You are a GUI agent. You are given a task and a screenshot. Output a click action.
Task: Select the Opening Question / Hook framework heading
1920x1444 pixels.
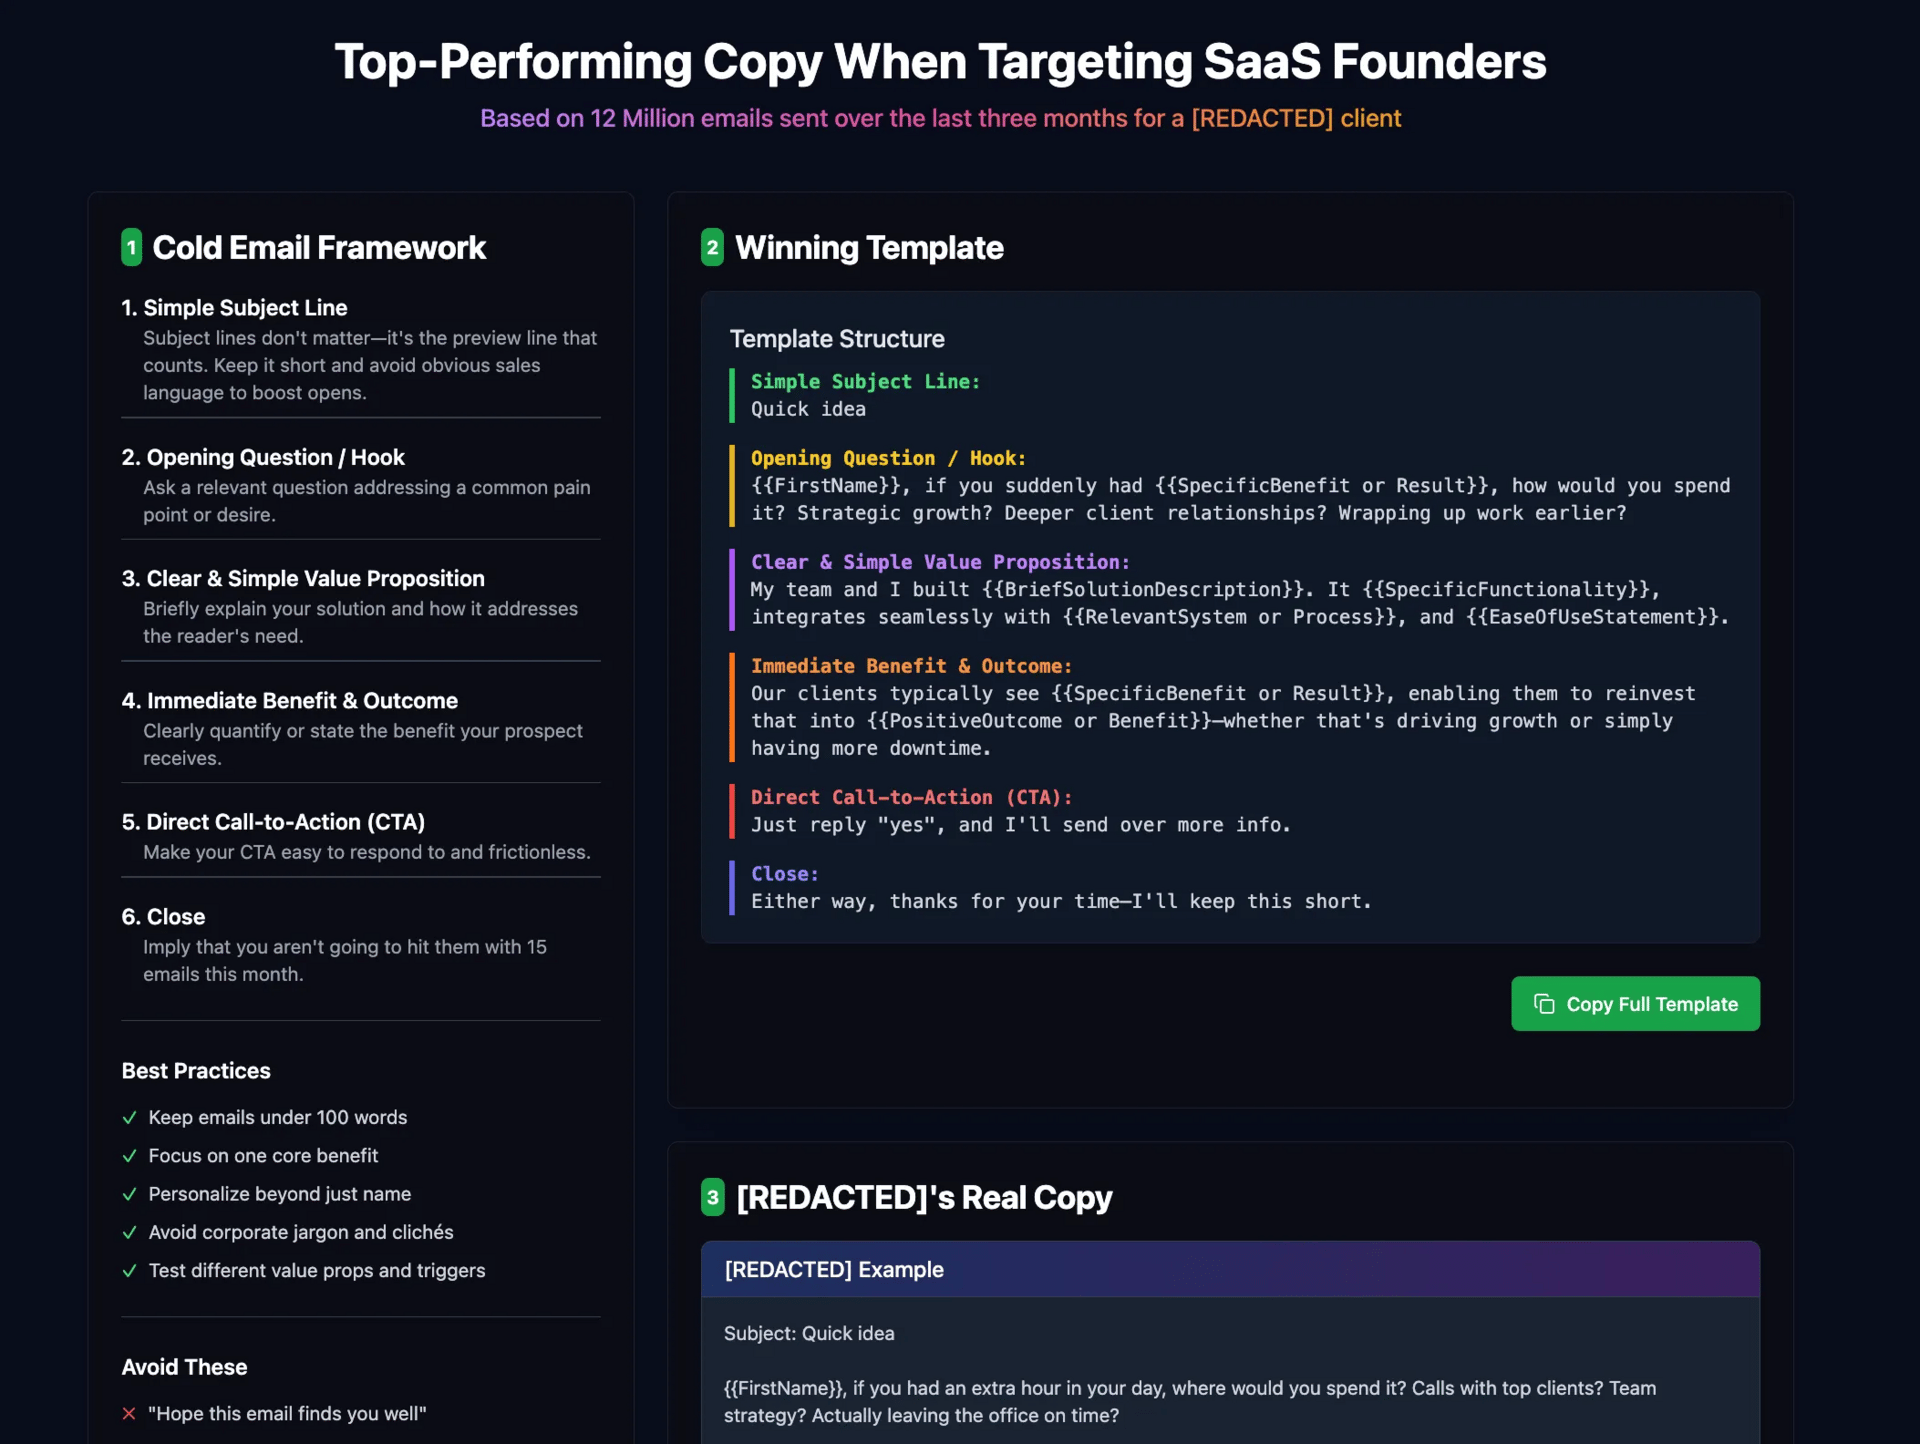[263, 457]
